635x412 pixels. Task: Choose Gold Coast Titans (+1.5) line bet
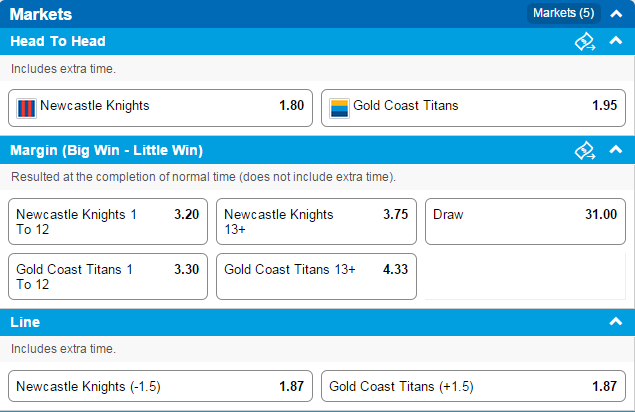473,386
